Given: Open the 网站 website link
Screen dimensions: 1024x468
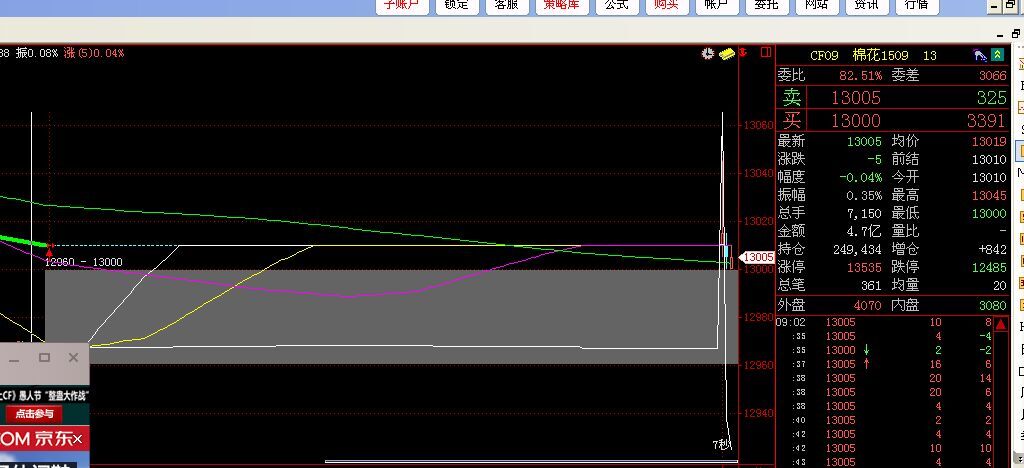Looking at the screenshot, I should click(816, 5).
